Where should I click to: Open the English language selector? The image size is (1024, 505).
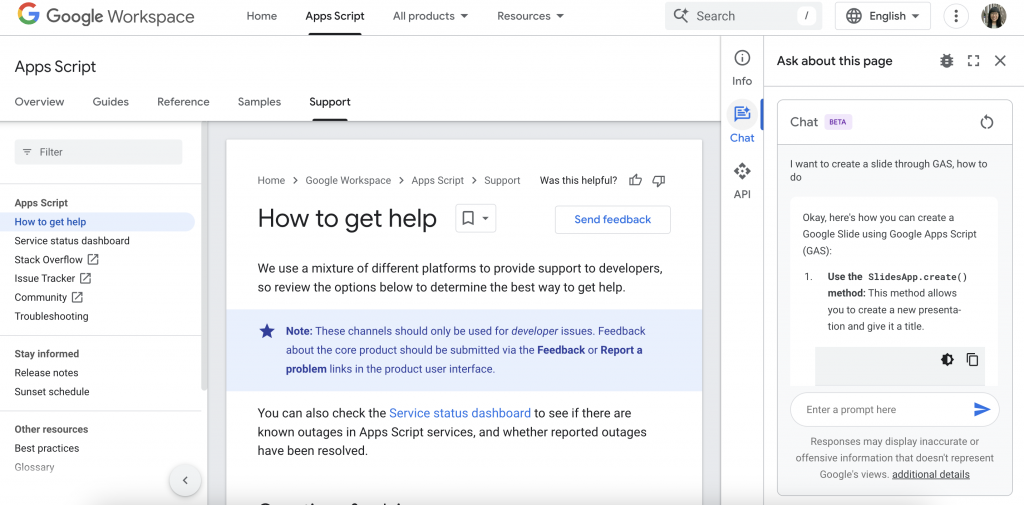pos(882,16)
